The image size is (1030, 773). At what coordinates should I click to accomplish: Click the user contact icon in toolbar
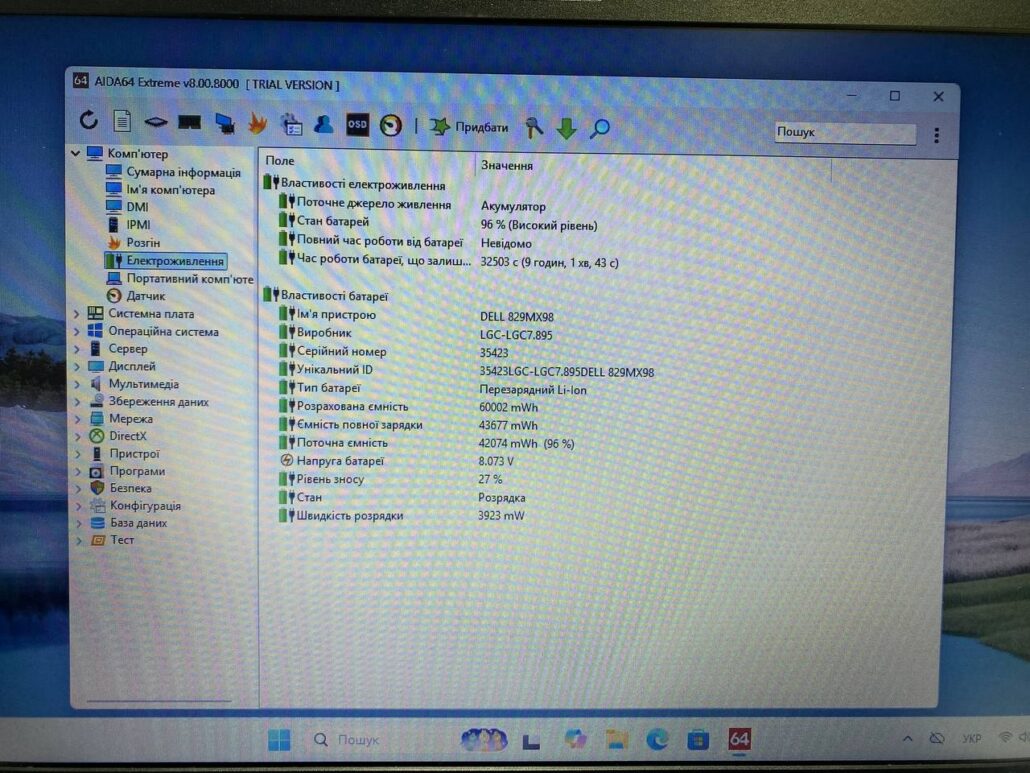tap(323, 125)
